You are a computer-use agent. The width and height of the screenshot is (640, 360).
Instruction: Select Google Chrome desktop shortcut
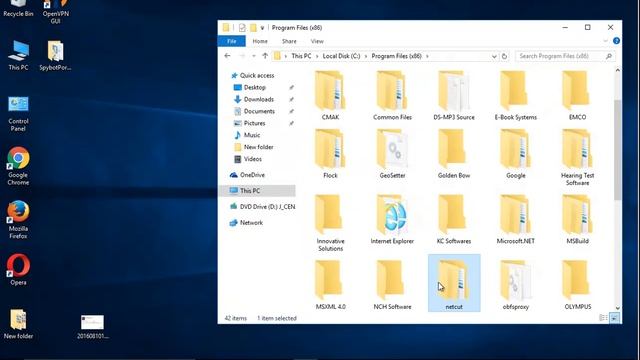point(18,167)
